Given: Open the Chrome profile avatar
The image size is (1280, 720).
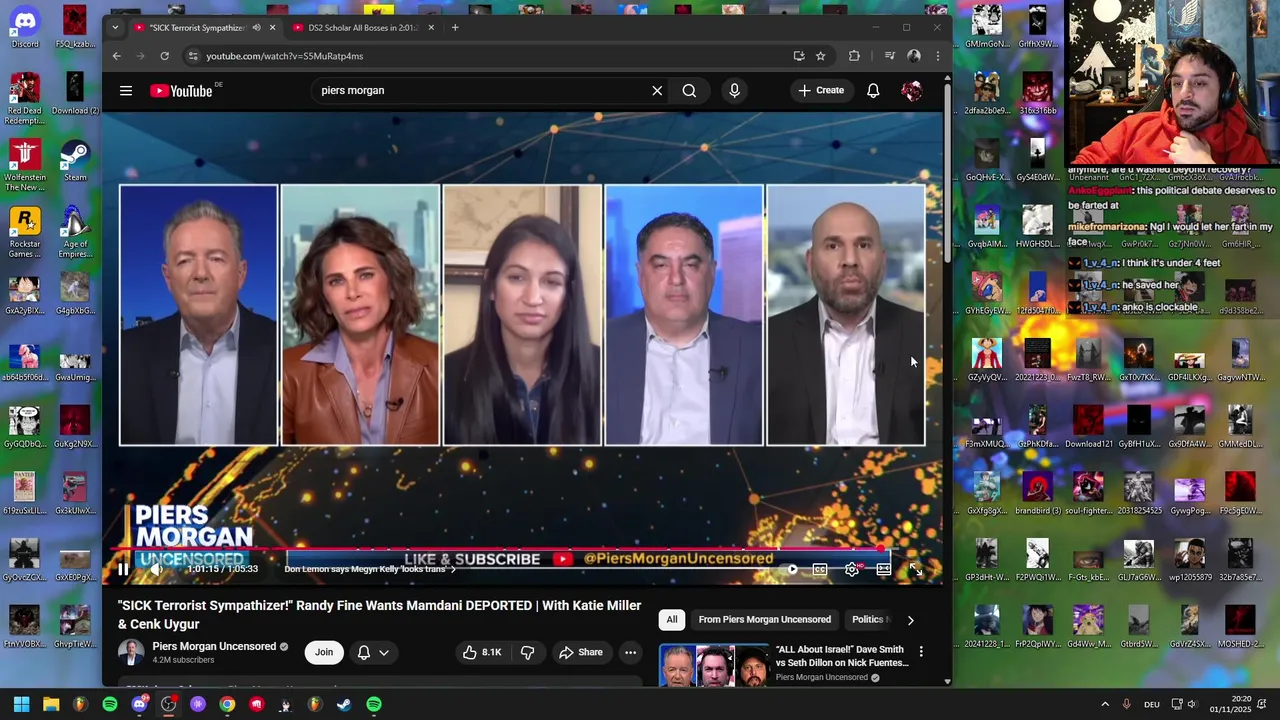Looking at the screenshot, I should tap(913, 56).
